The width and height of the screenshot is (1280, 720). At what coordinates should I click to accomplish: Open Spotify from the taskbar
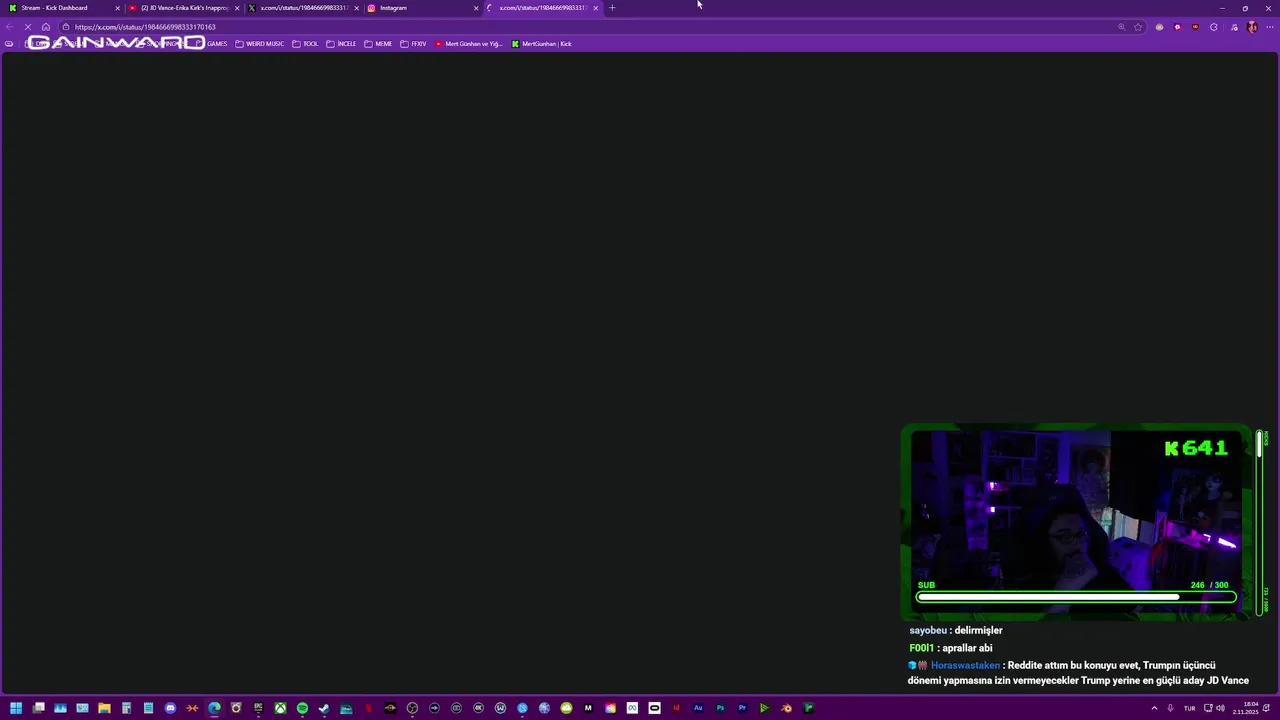click(302, 708)
